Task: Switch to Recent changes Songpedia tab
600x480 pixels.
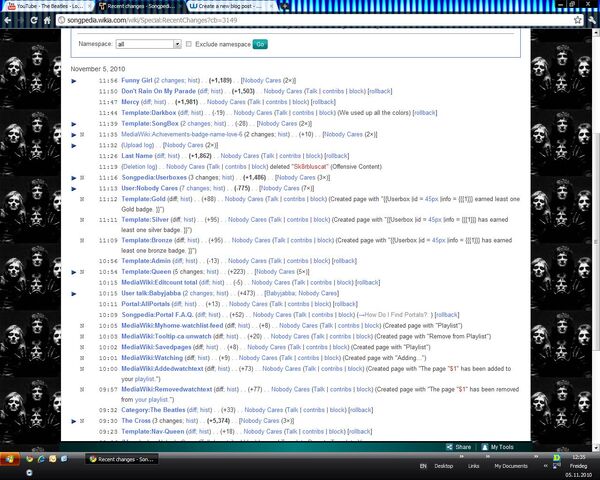Action: click(x=140, y=6)
